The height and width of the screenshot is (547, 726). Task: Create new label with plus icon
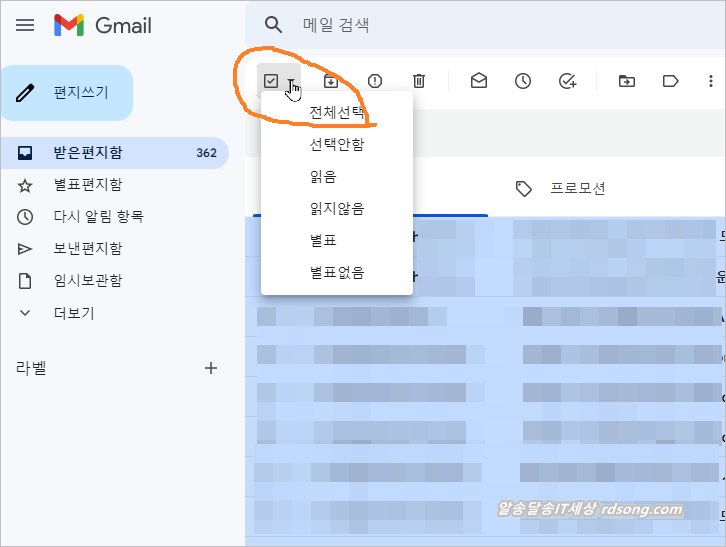click(x=211, y=368)
